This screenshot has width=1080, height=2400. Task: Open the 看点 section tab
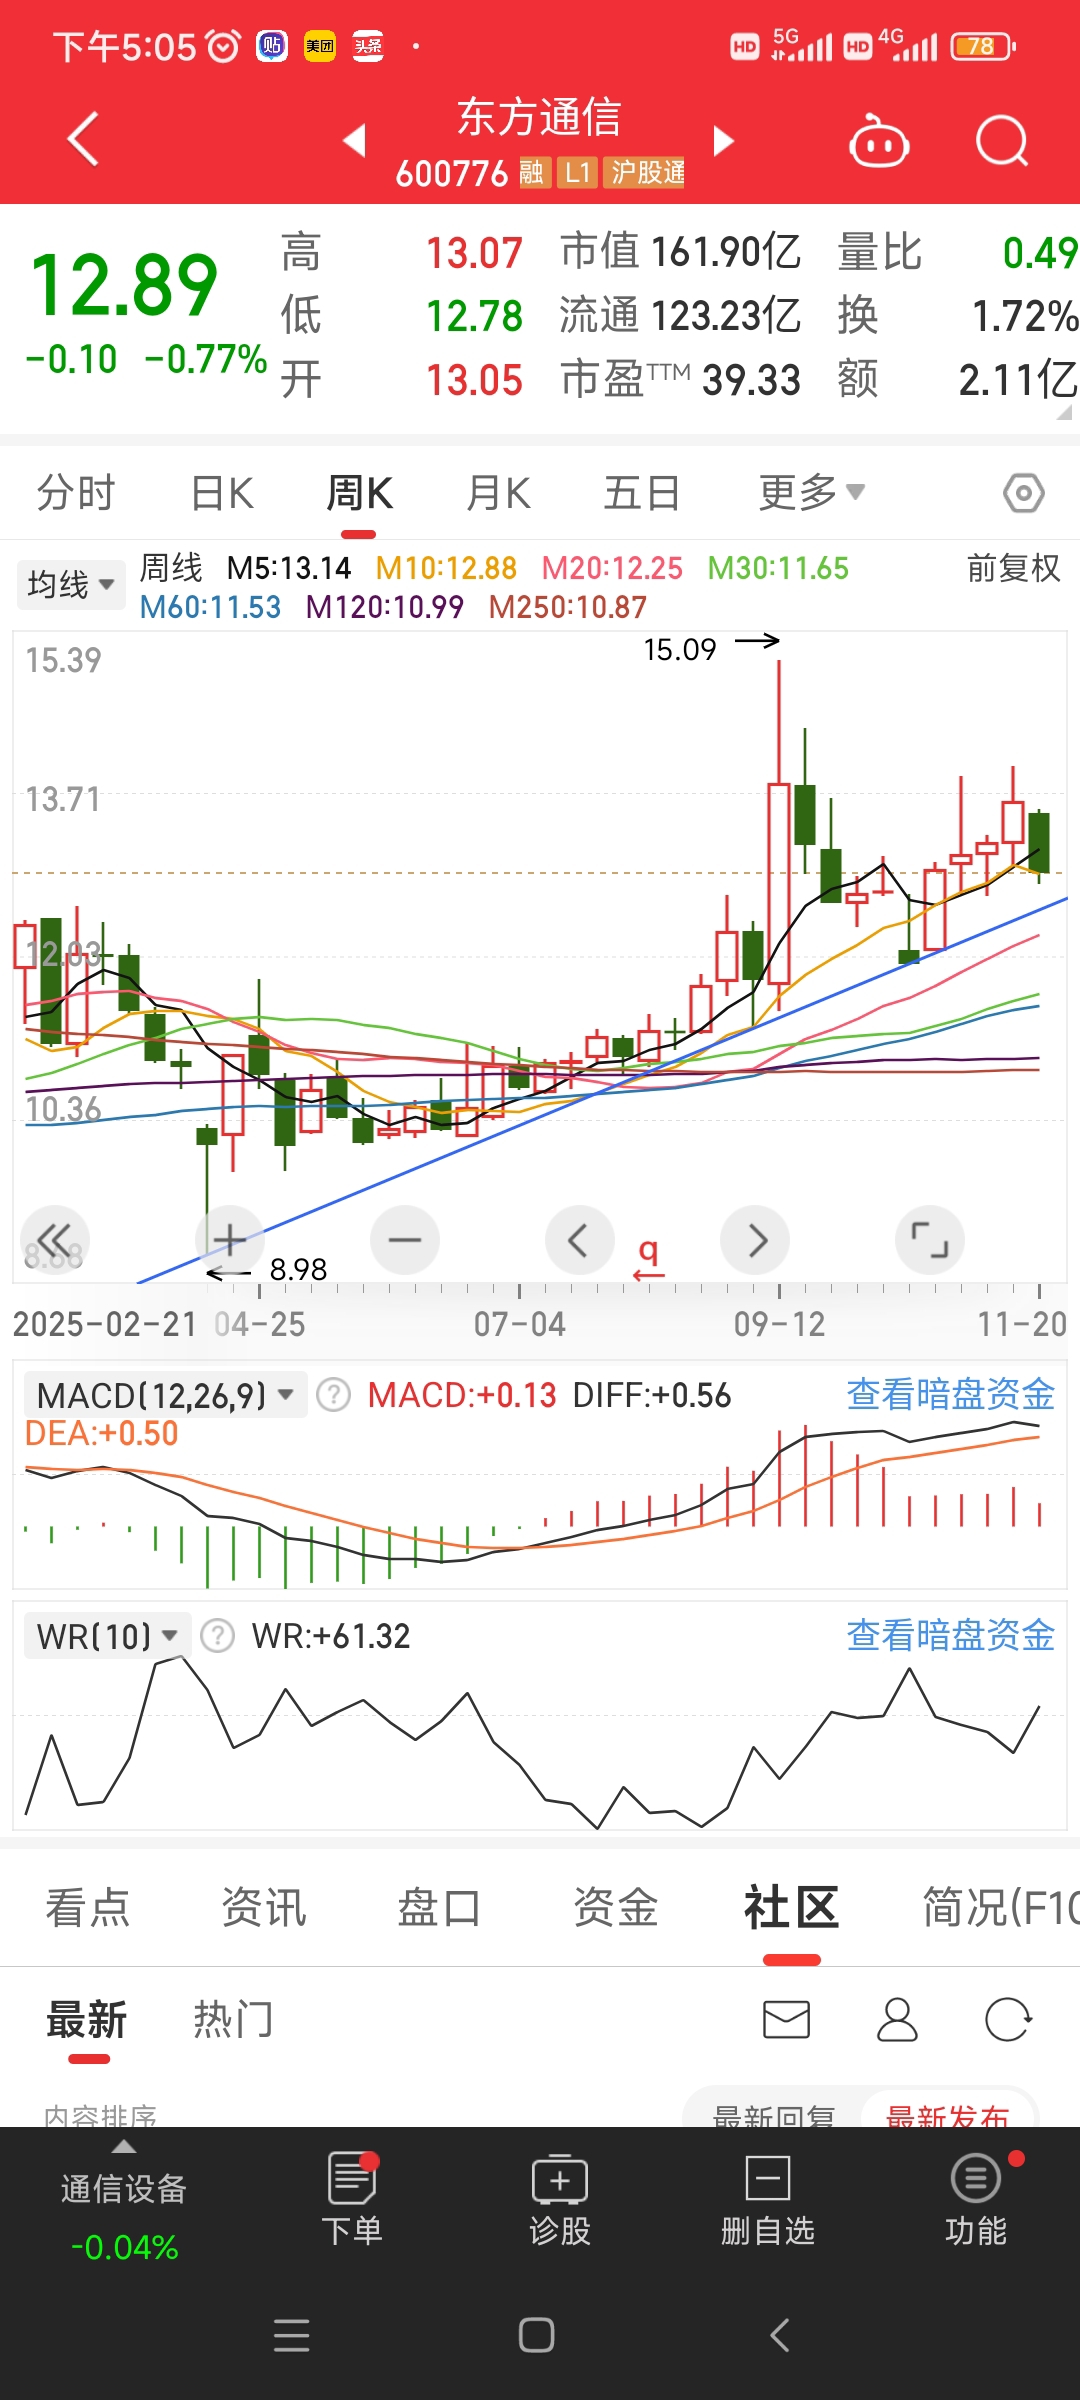pos(88,1907)
